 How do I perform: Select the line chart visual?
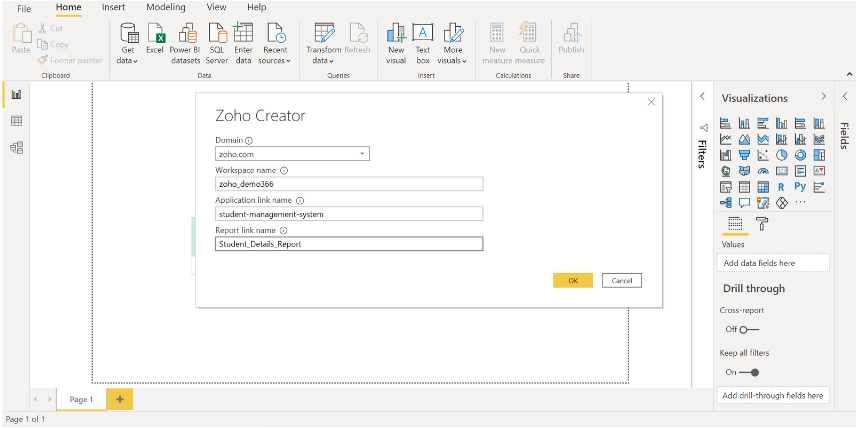726,139
